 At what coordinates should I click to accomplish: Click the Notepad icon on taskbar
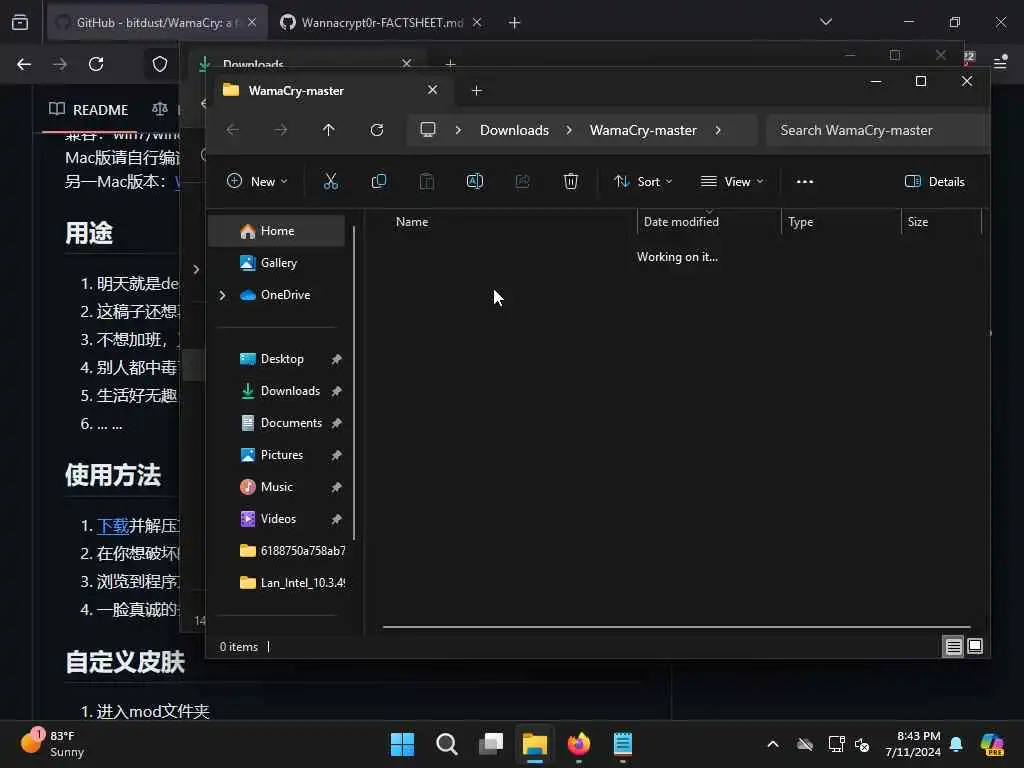[623, 744]
